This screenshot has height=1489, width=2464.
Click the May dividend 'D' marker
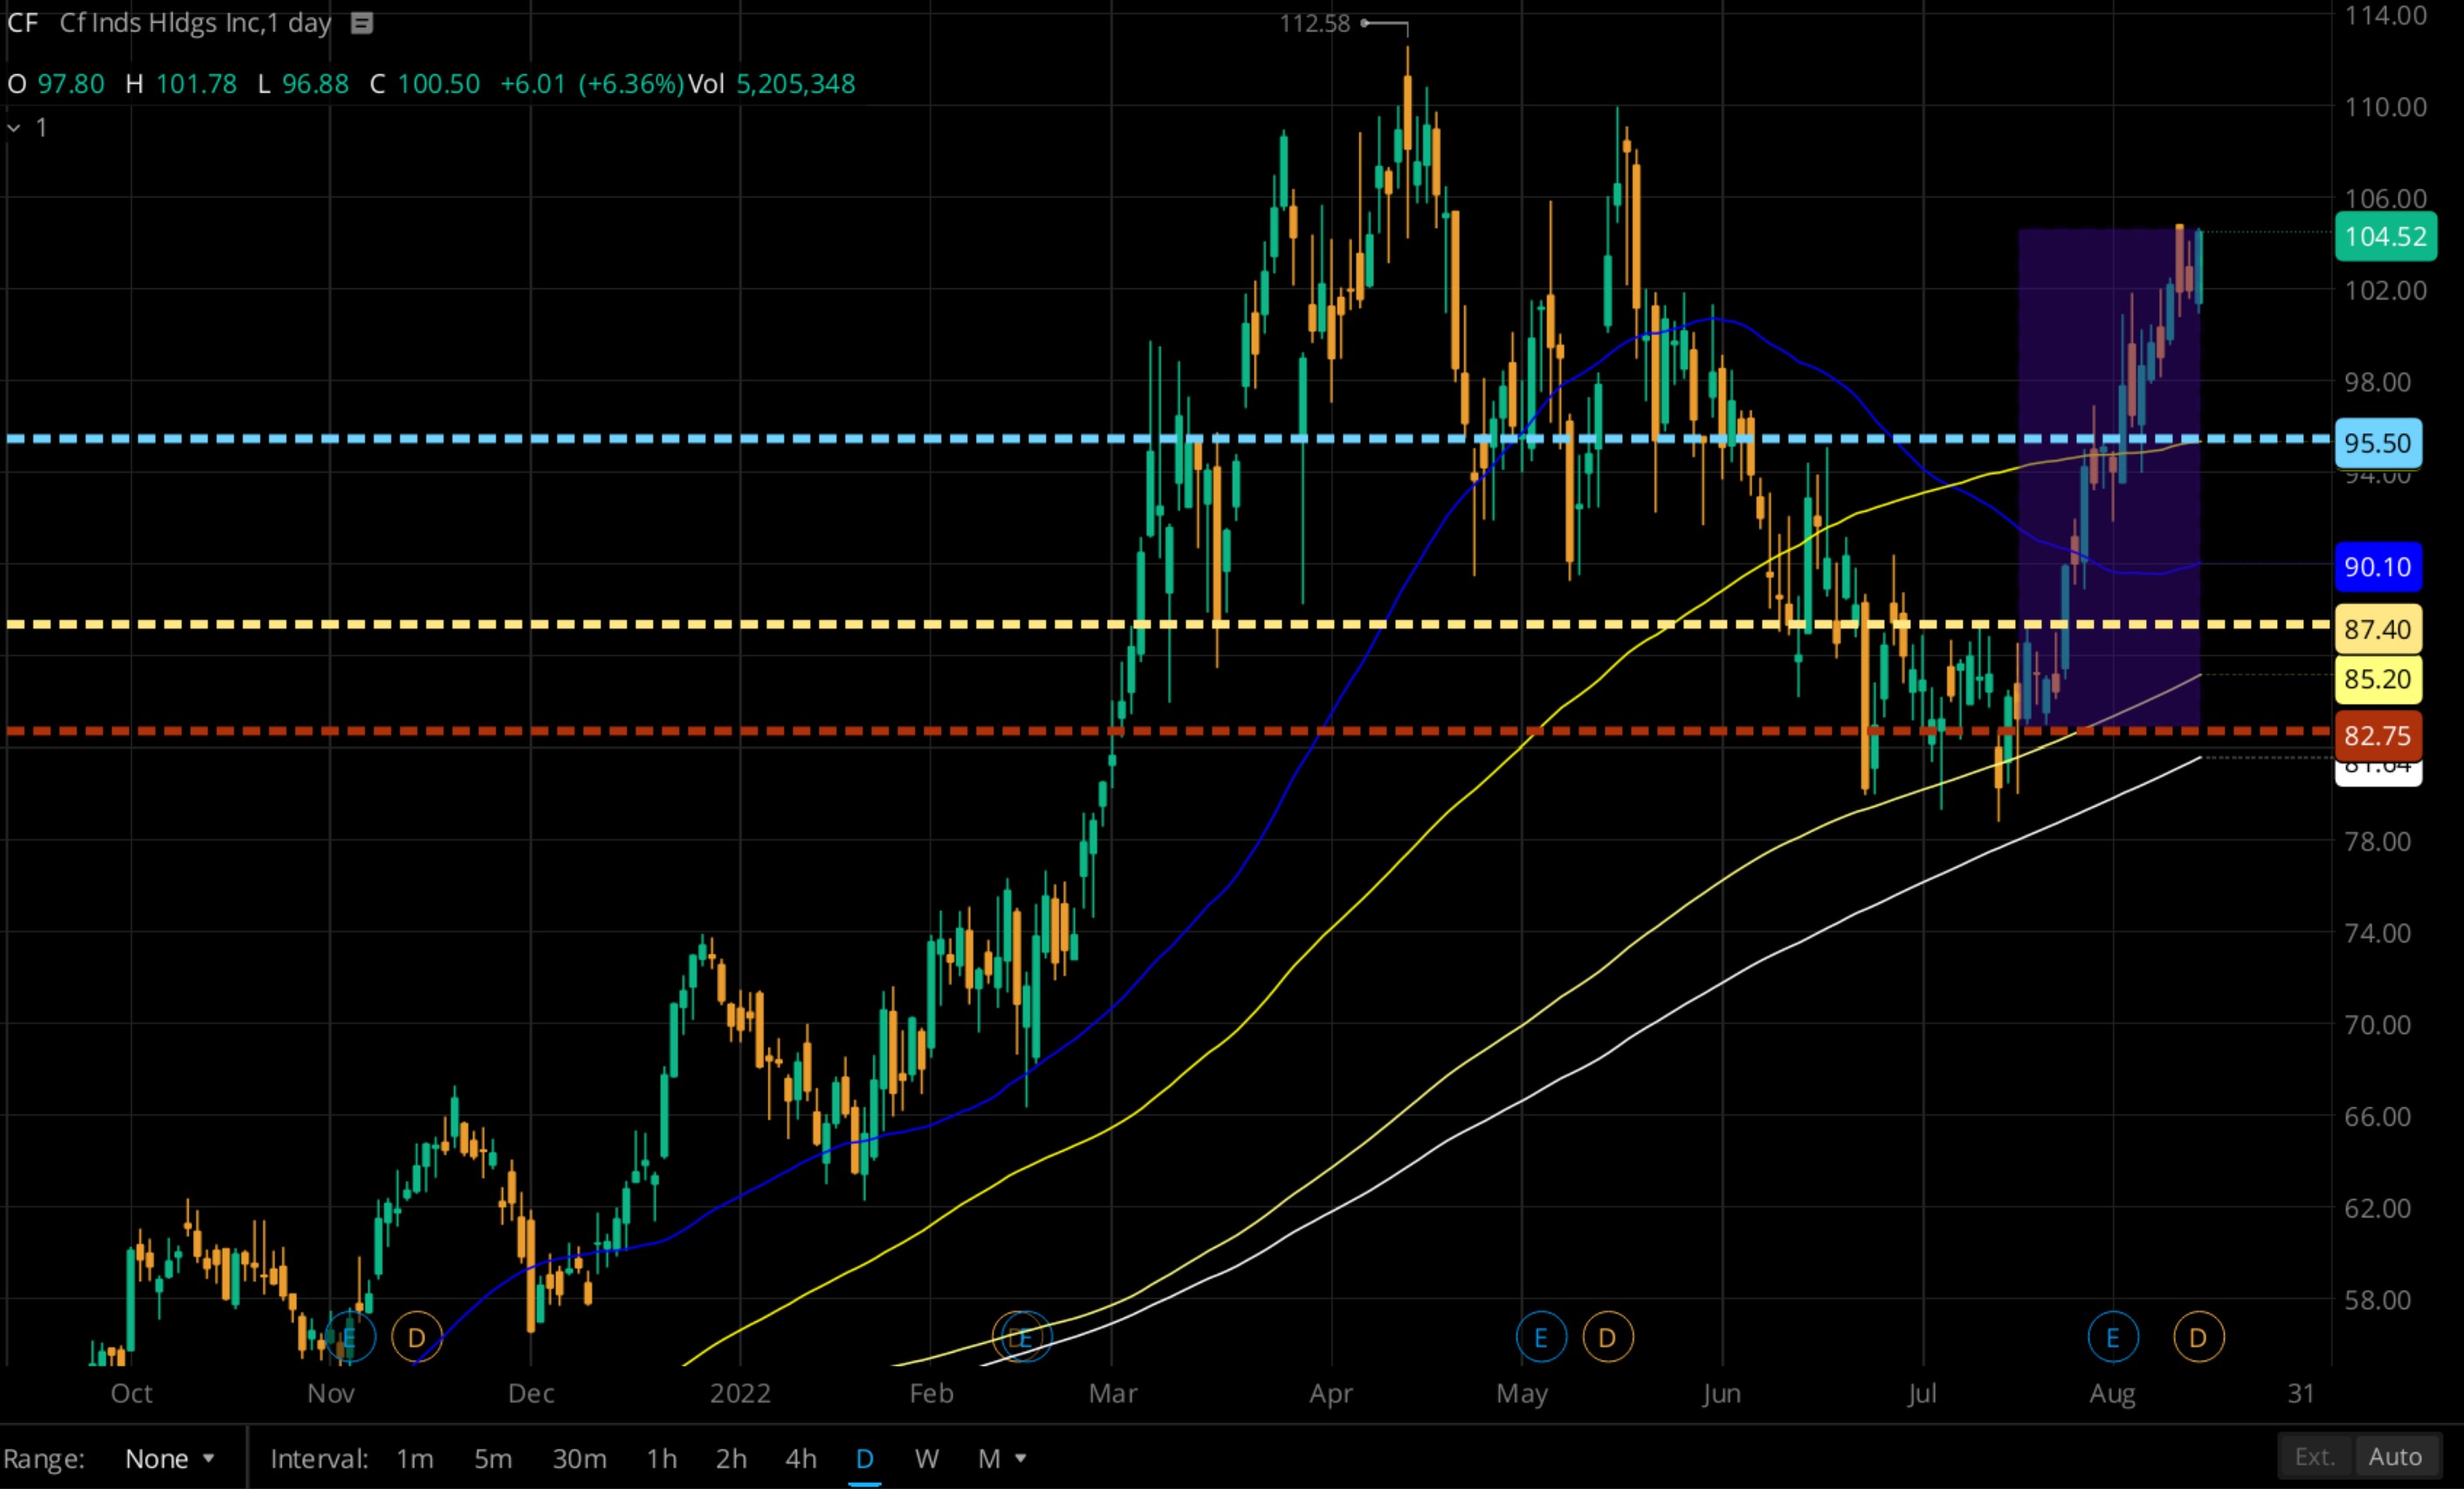point(1608,1337)
